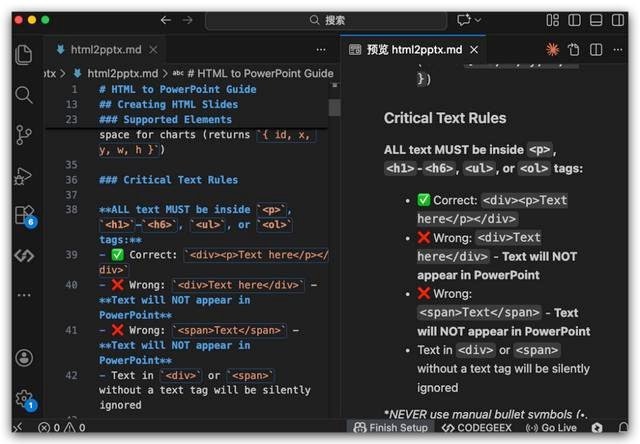This screenshot has height=444, width=640.
Task: Click the editor vertical scrollbar slider
Action: point(334,107)
